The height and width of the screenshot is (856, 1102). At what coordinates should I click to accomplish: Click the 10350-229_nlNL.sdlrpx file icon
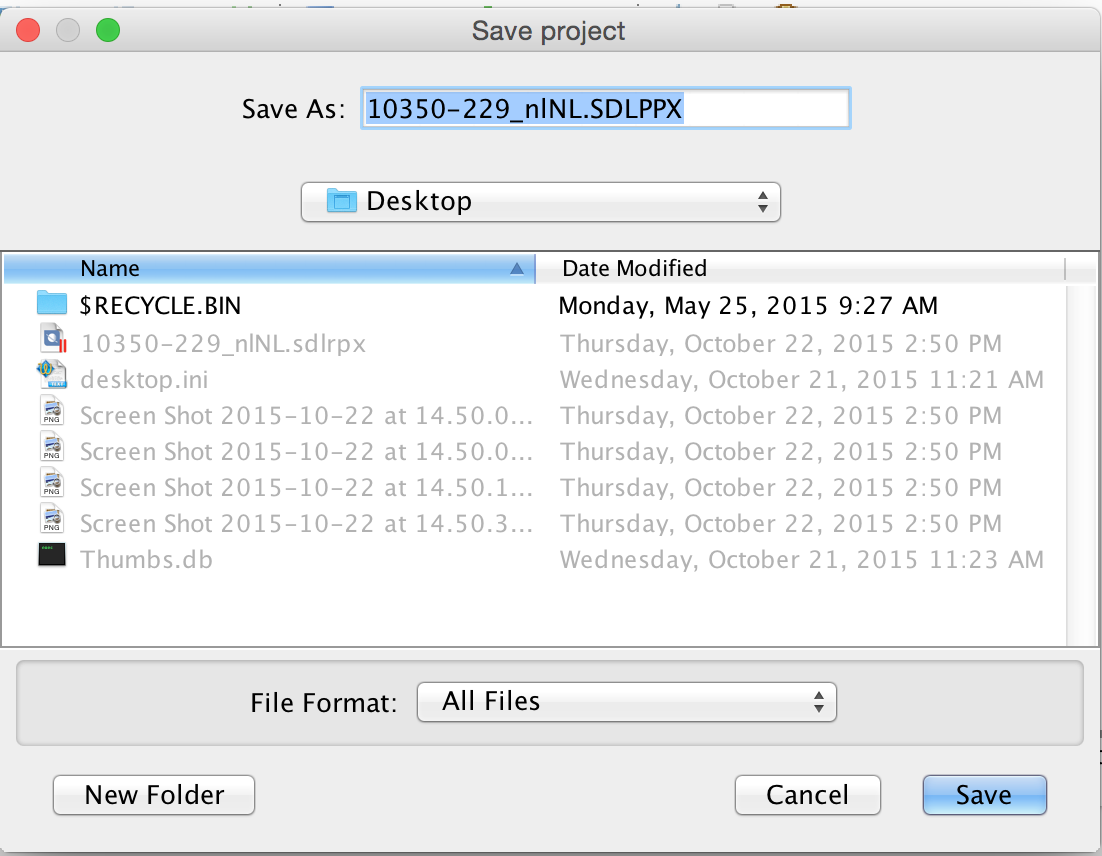pos(51,343)
